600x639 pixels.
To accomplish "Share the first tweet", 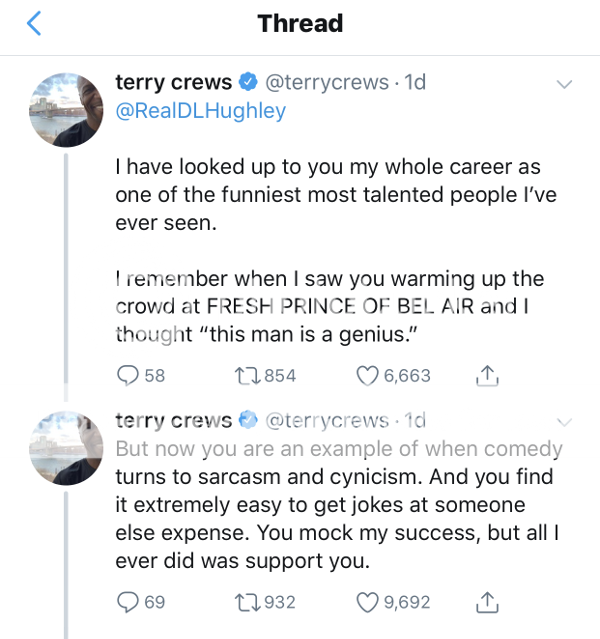I will [486, 375].
